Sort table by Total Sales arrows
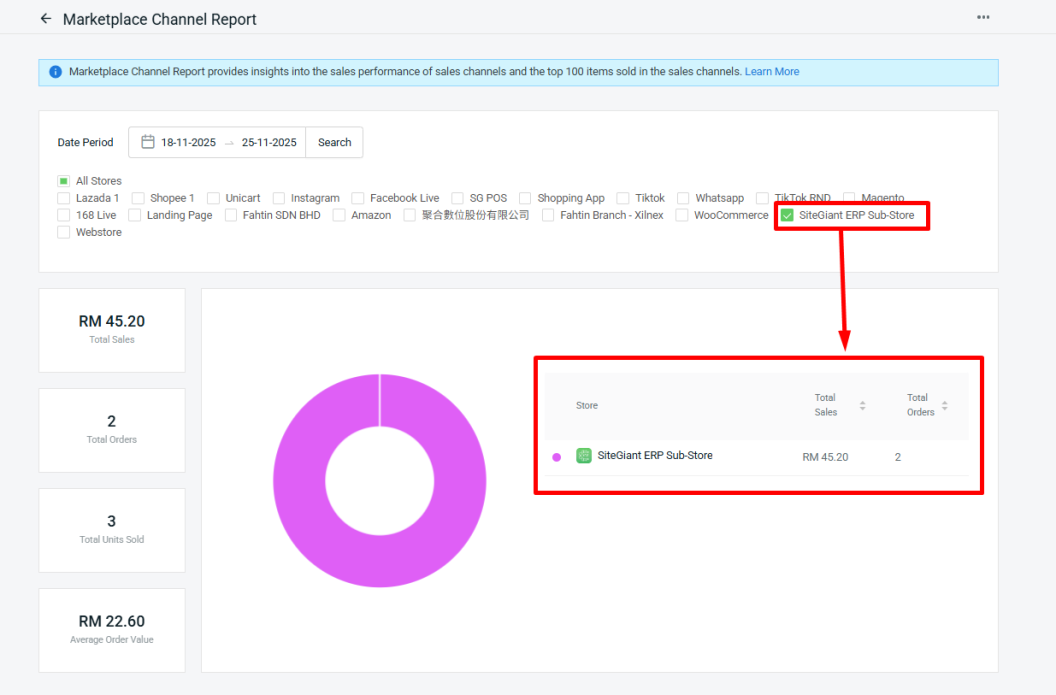This screenshot has width=1056, height=695. click(862, 406)
